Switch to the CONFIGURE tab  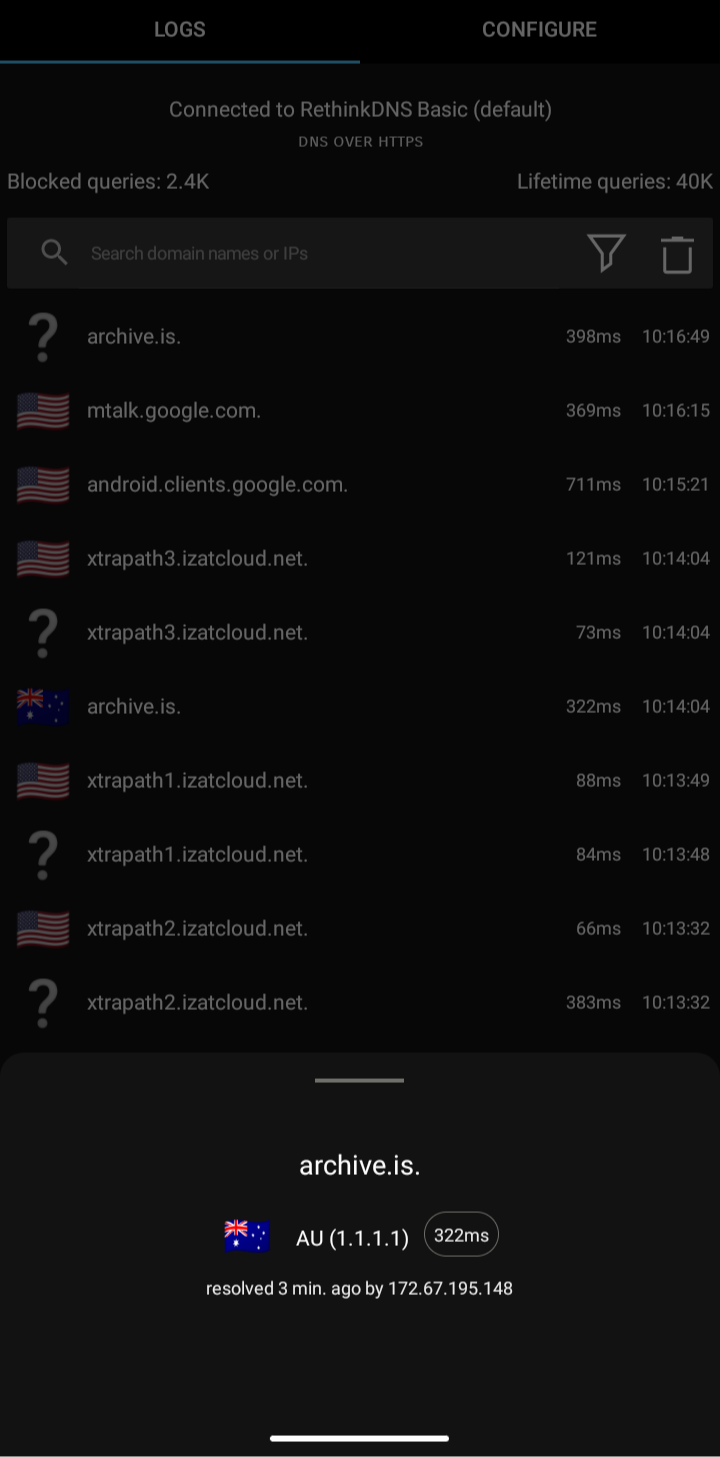click(x=540, y=30)
